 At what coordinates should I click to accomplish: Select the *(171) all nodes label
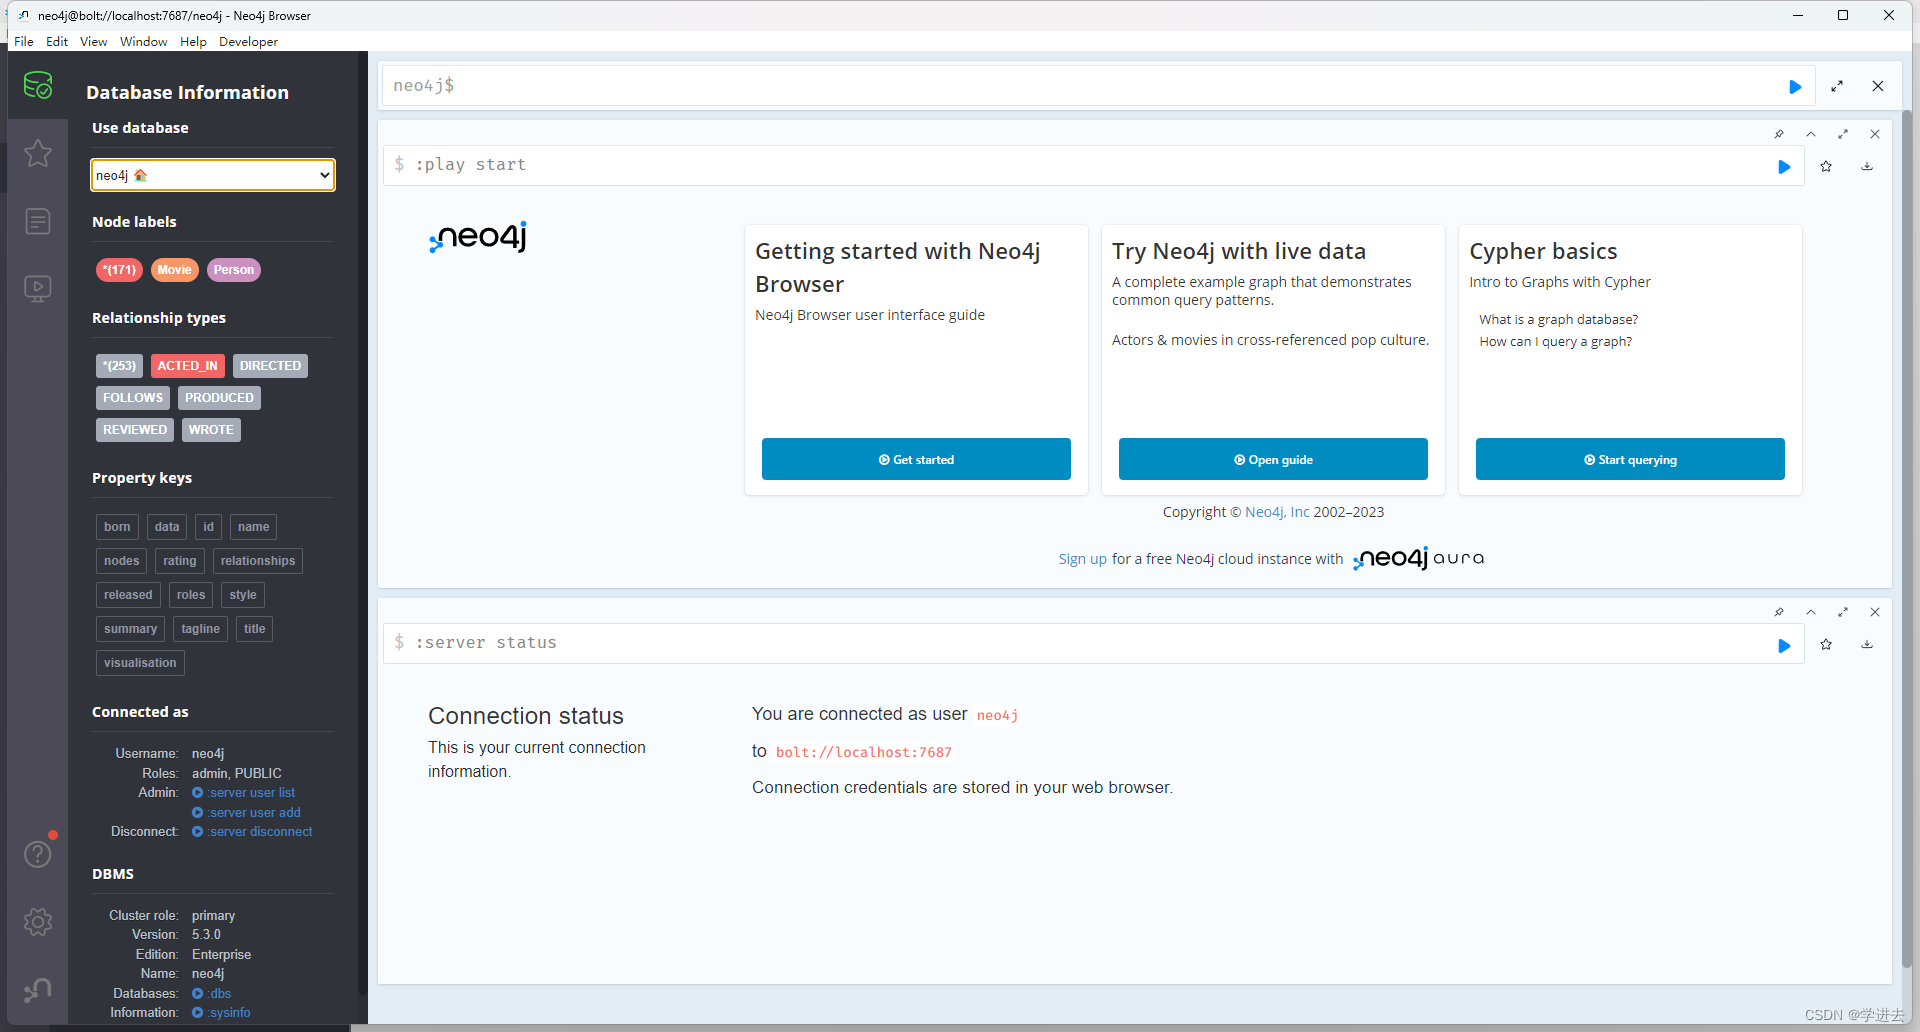pos(120,270)
